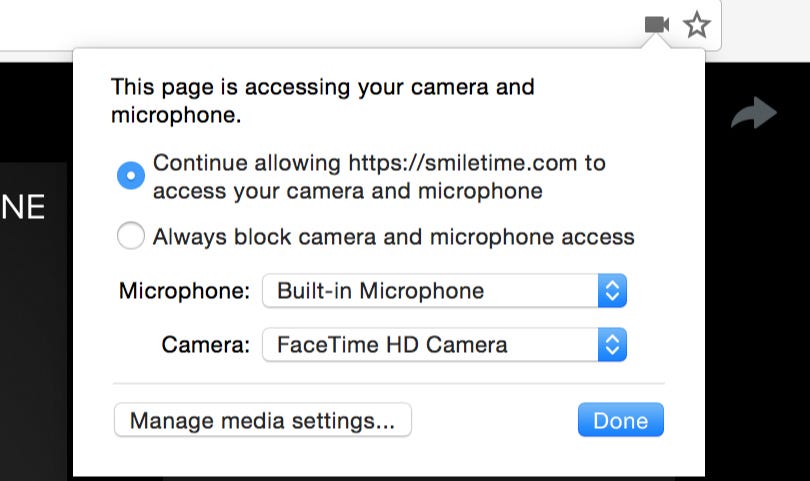Click the camera icon in the address bar
This screenshot has height=481, width=810.
[657, 24]
